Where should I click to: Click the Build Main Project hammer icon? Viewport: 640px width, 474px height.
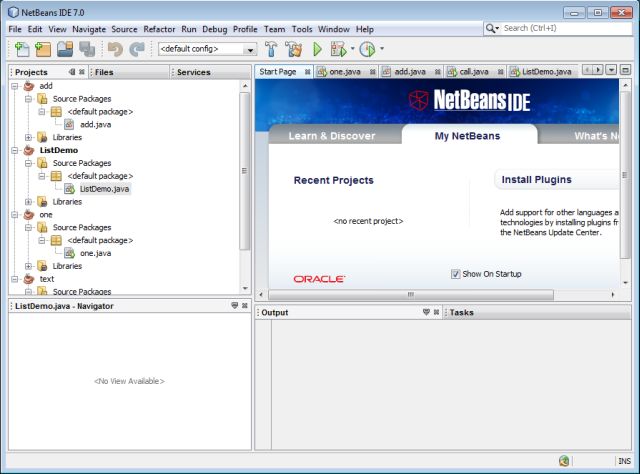tap(271, 49)
